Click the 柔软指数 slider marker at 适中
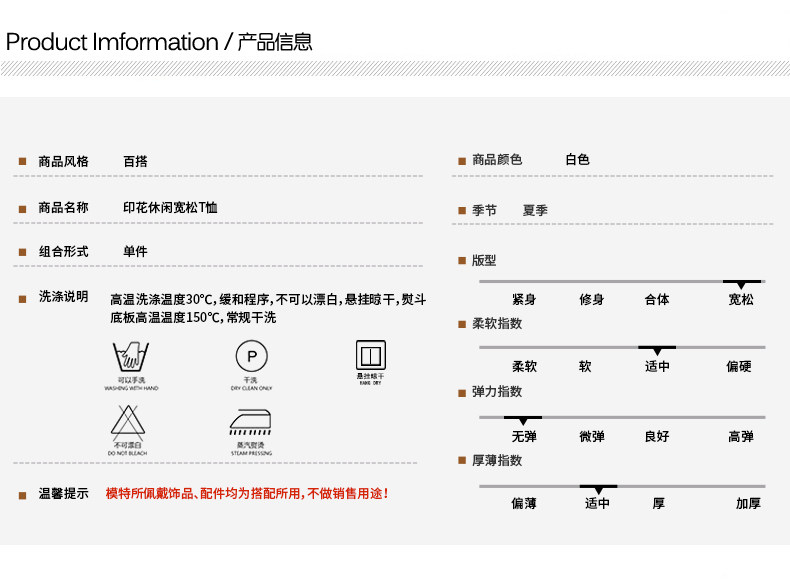The image size is (790, 584). (x=657, y=350)
